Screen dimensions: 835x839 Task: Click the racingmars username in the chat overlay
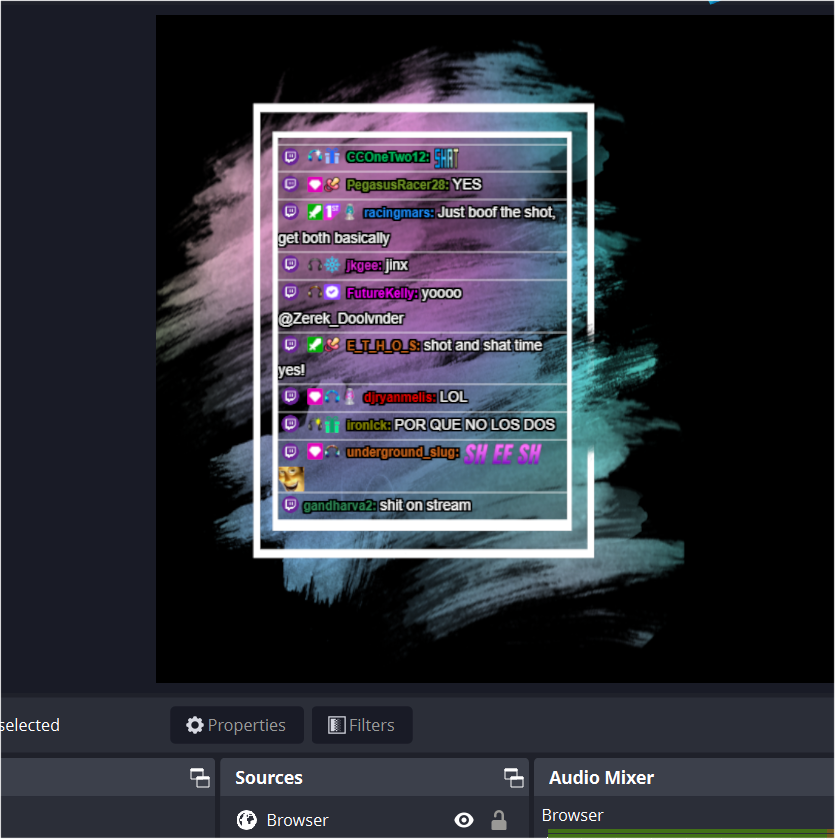tap(398, 212)
